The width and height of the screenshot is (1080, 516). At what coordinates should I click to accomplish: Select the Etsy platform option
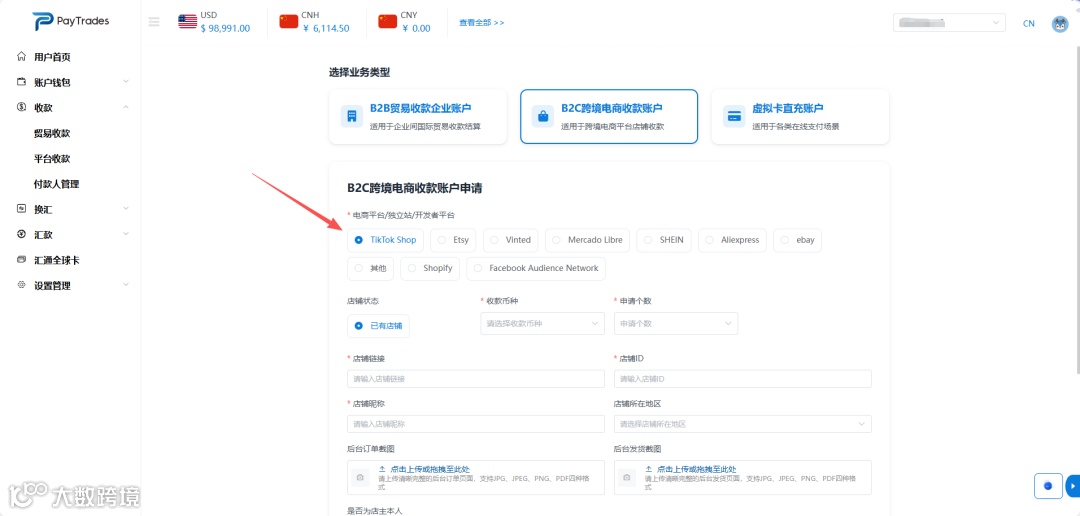(x=453, y=240)
